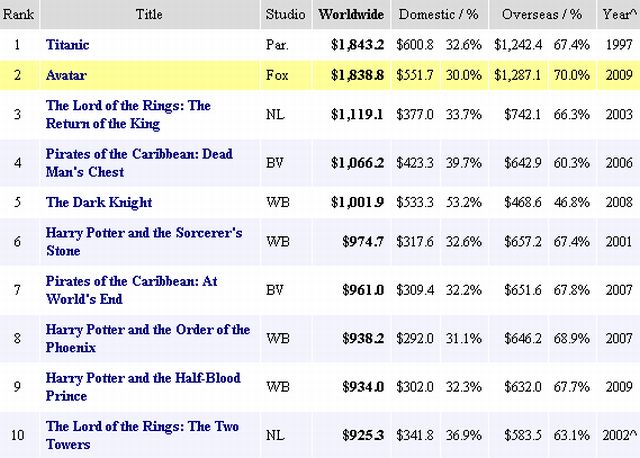This screenshot has width=640, height=458.
Task: Open Pirates of the Caribbean: Dead Man's Chest
Action: 139,162
